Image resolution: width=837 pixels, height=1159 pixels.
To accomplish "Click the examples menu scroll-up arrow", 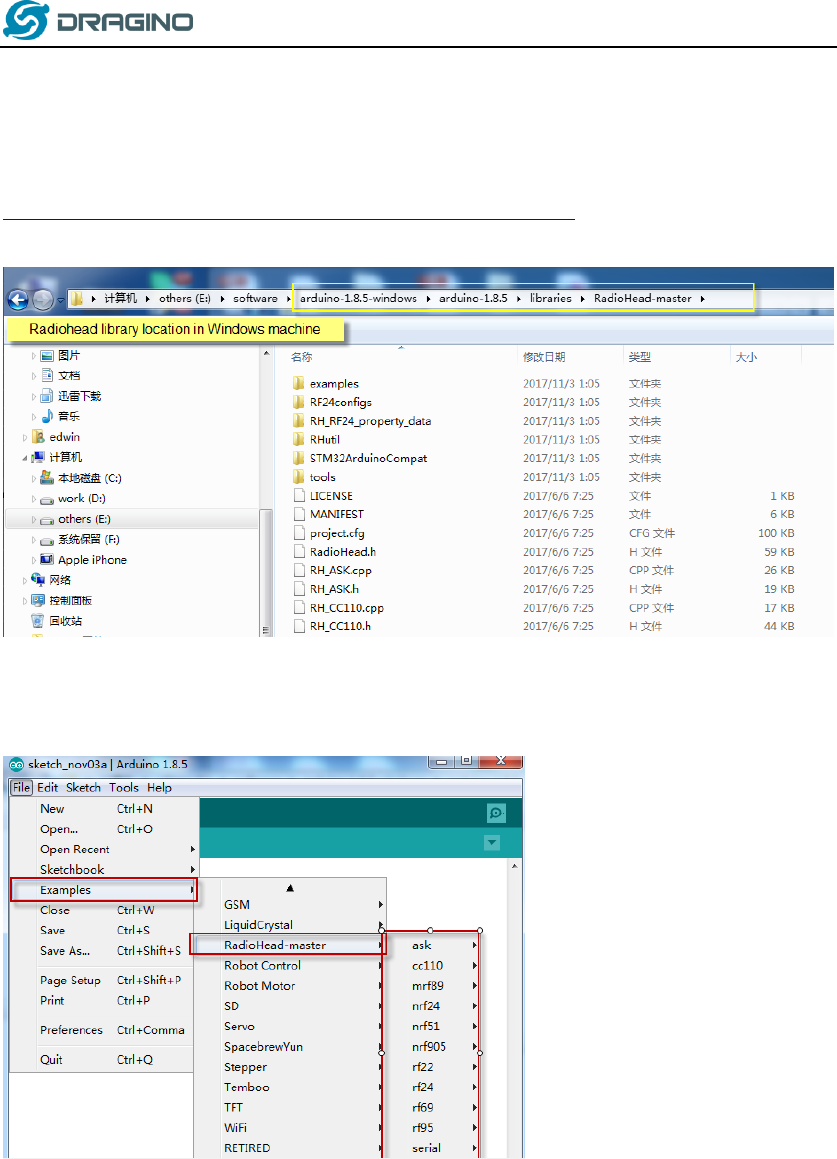I will (290, 888).
